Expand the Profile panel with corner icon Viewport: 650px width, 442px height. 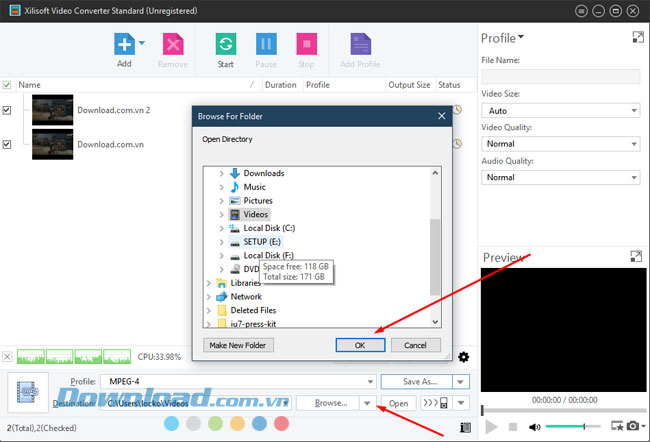(638, 37)
